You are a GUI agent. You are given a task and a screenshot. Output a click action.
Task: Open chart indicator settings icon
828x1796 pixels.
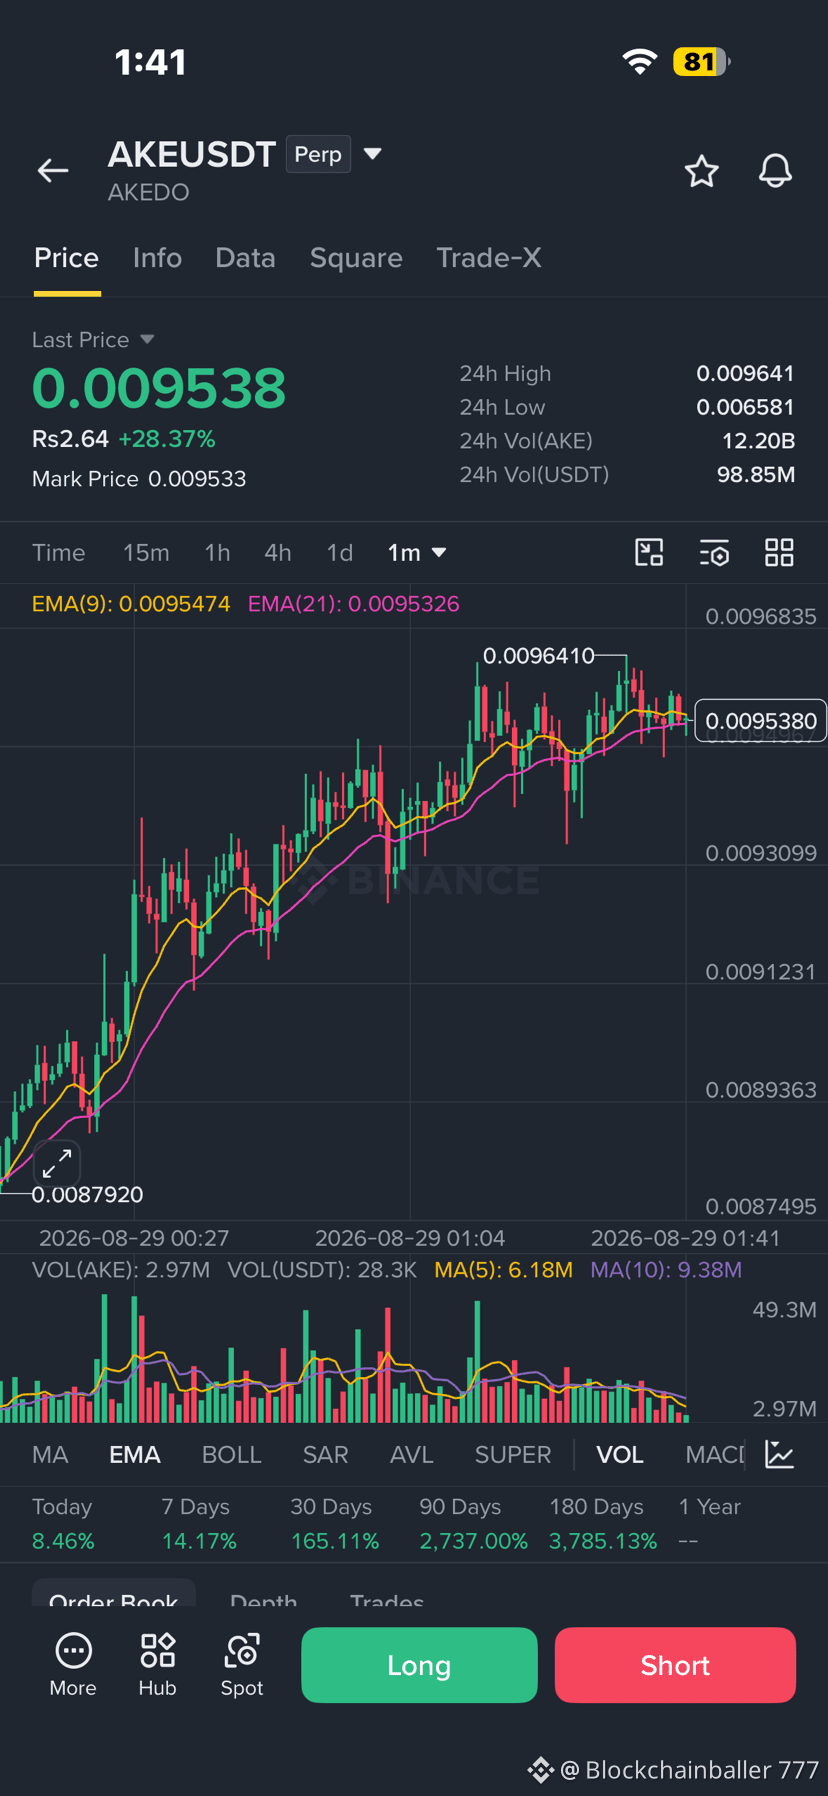tap(714, 553)
